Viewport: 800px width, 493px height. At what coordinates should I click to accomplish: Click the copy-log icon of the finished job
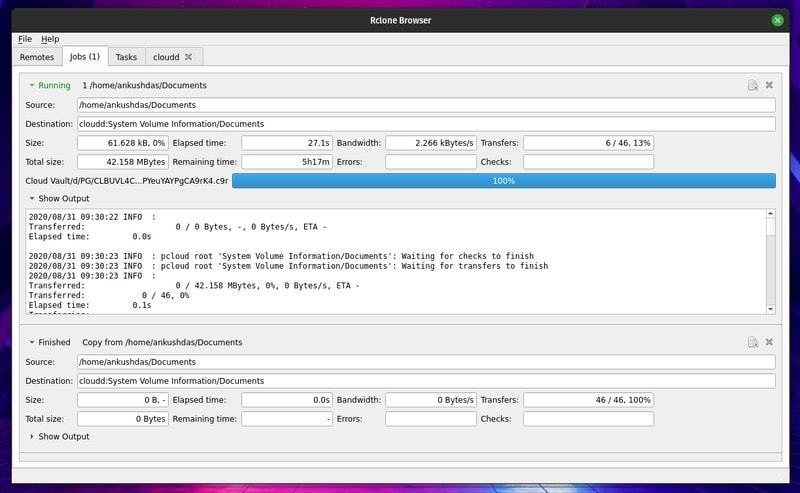(x=752, y=342)
